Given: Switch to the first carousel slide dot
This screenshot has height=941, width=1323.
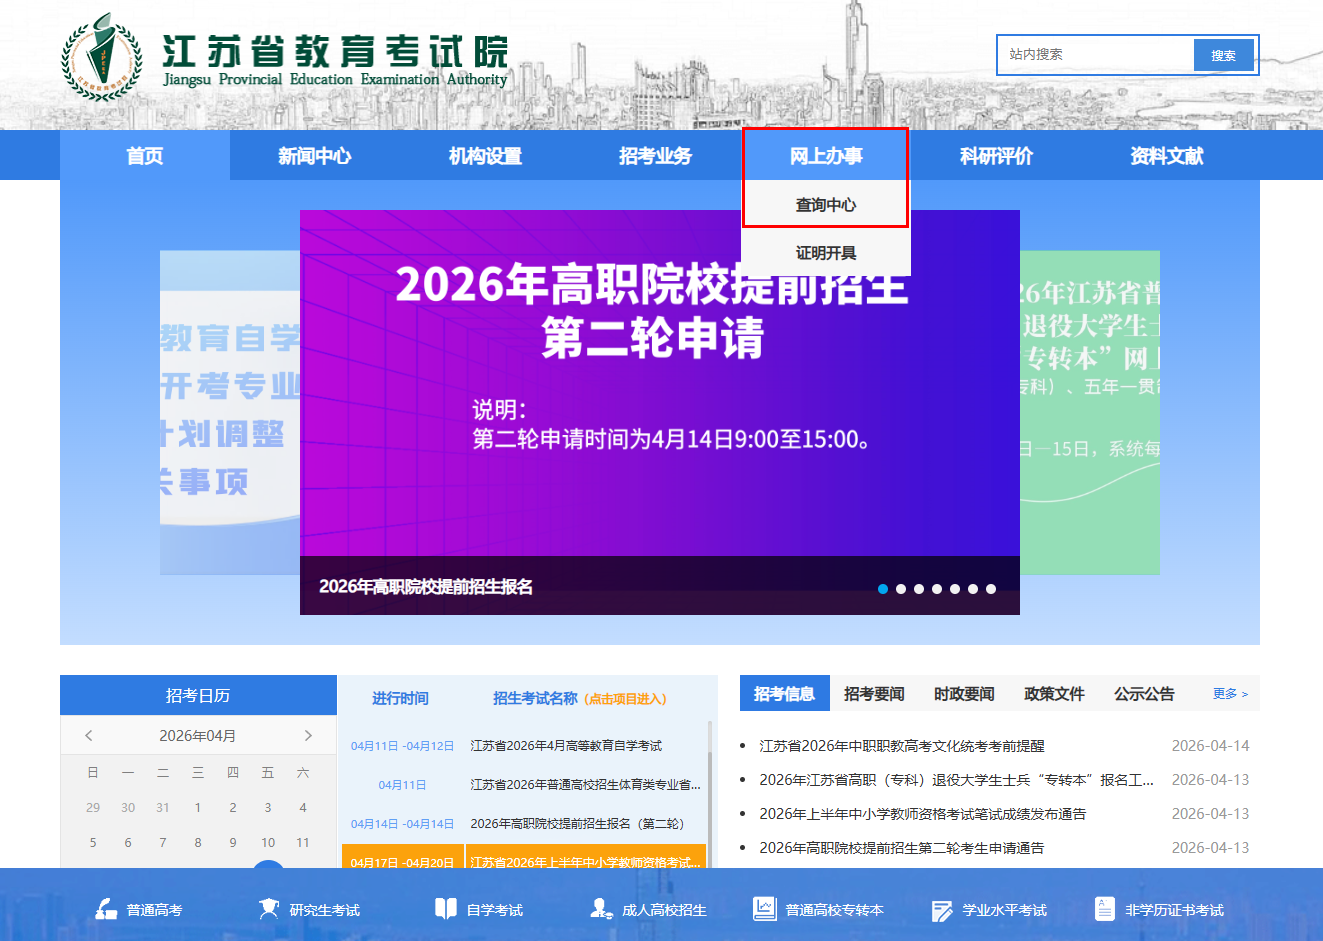Looking at the screenshot, I should pyautogui.click(x=883, y=589).
